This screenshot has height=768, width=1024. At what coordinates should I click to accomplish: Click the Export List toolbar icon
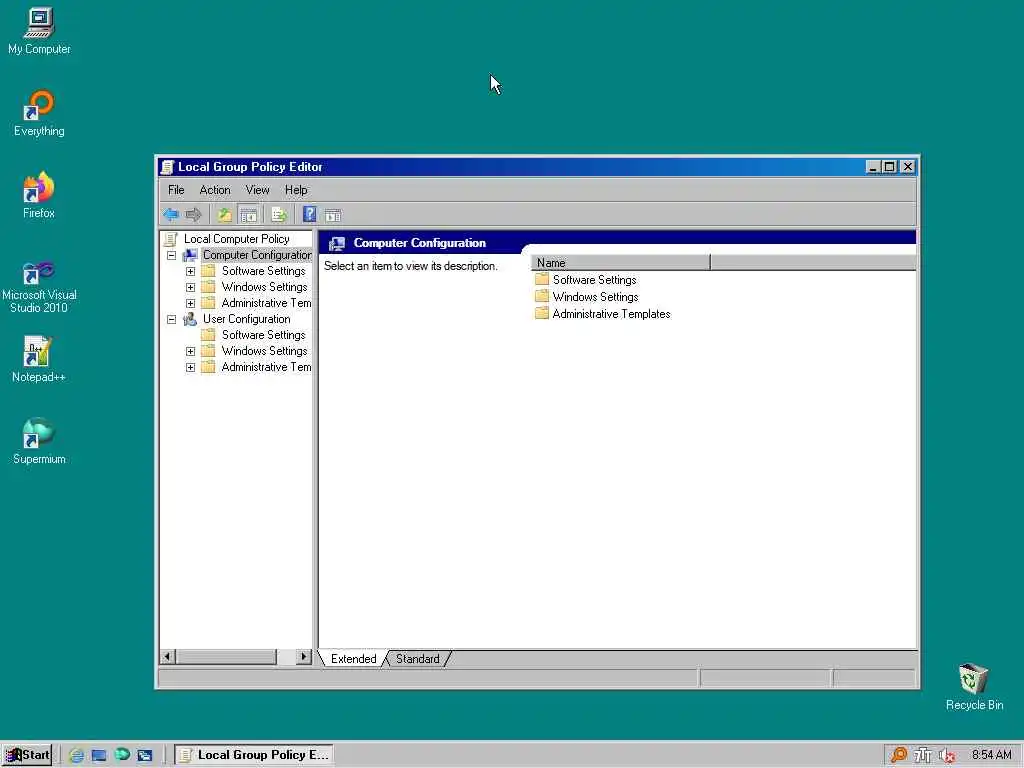pyautogui.click(x=279, y=215)
